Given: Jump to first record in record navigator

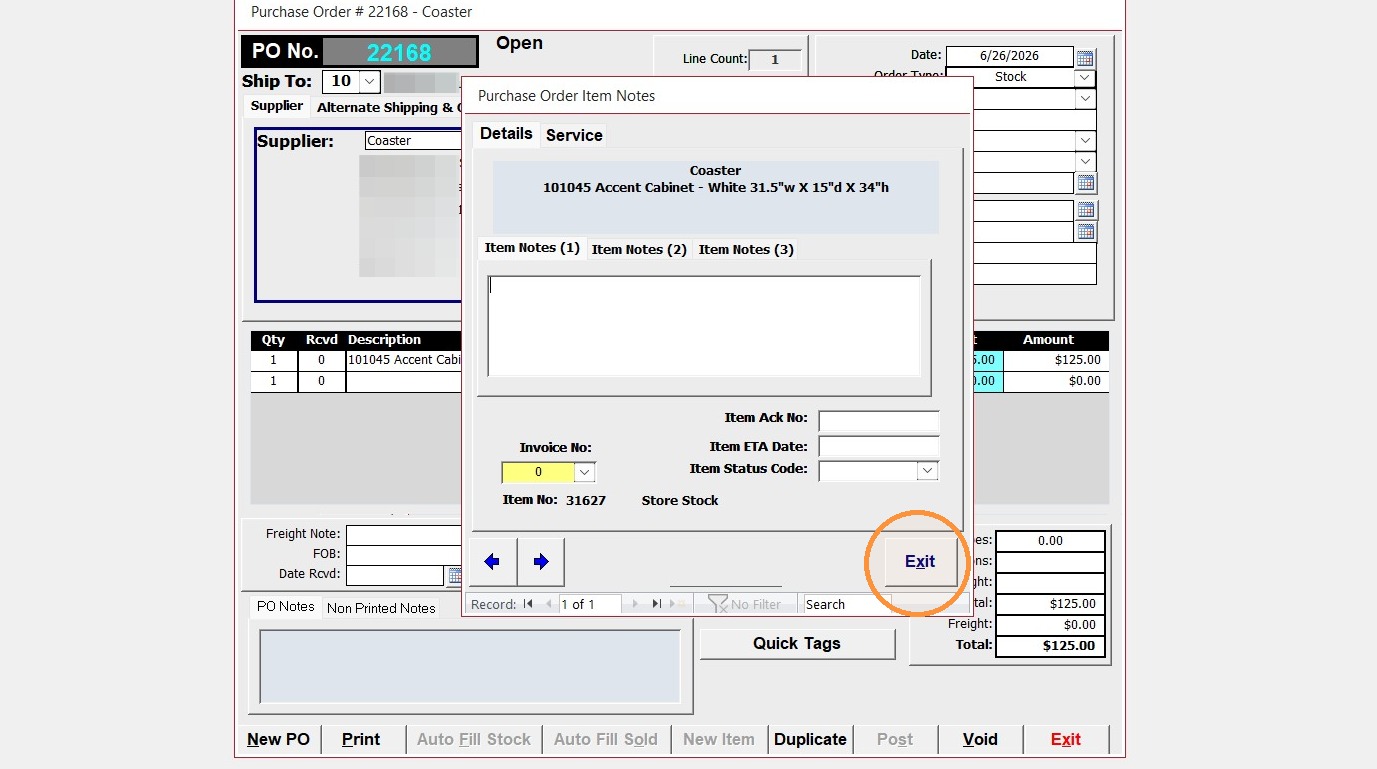Looking at the screenshot, I should pyautogui.click(x=528, y=604).
